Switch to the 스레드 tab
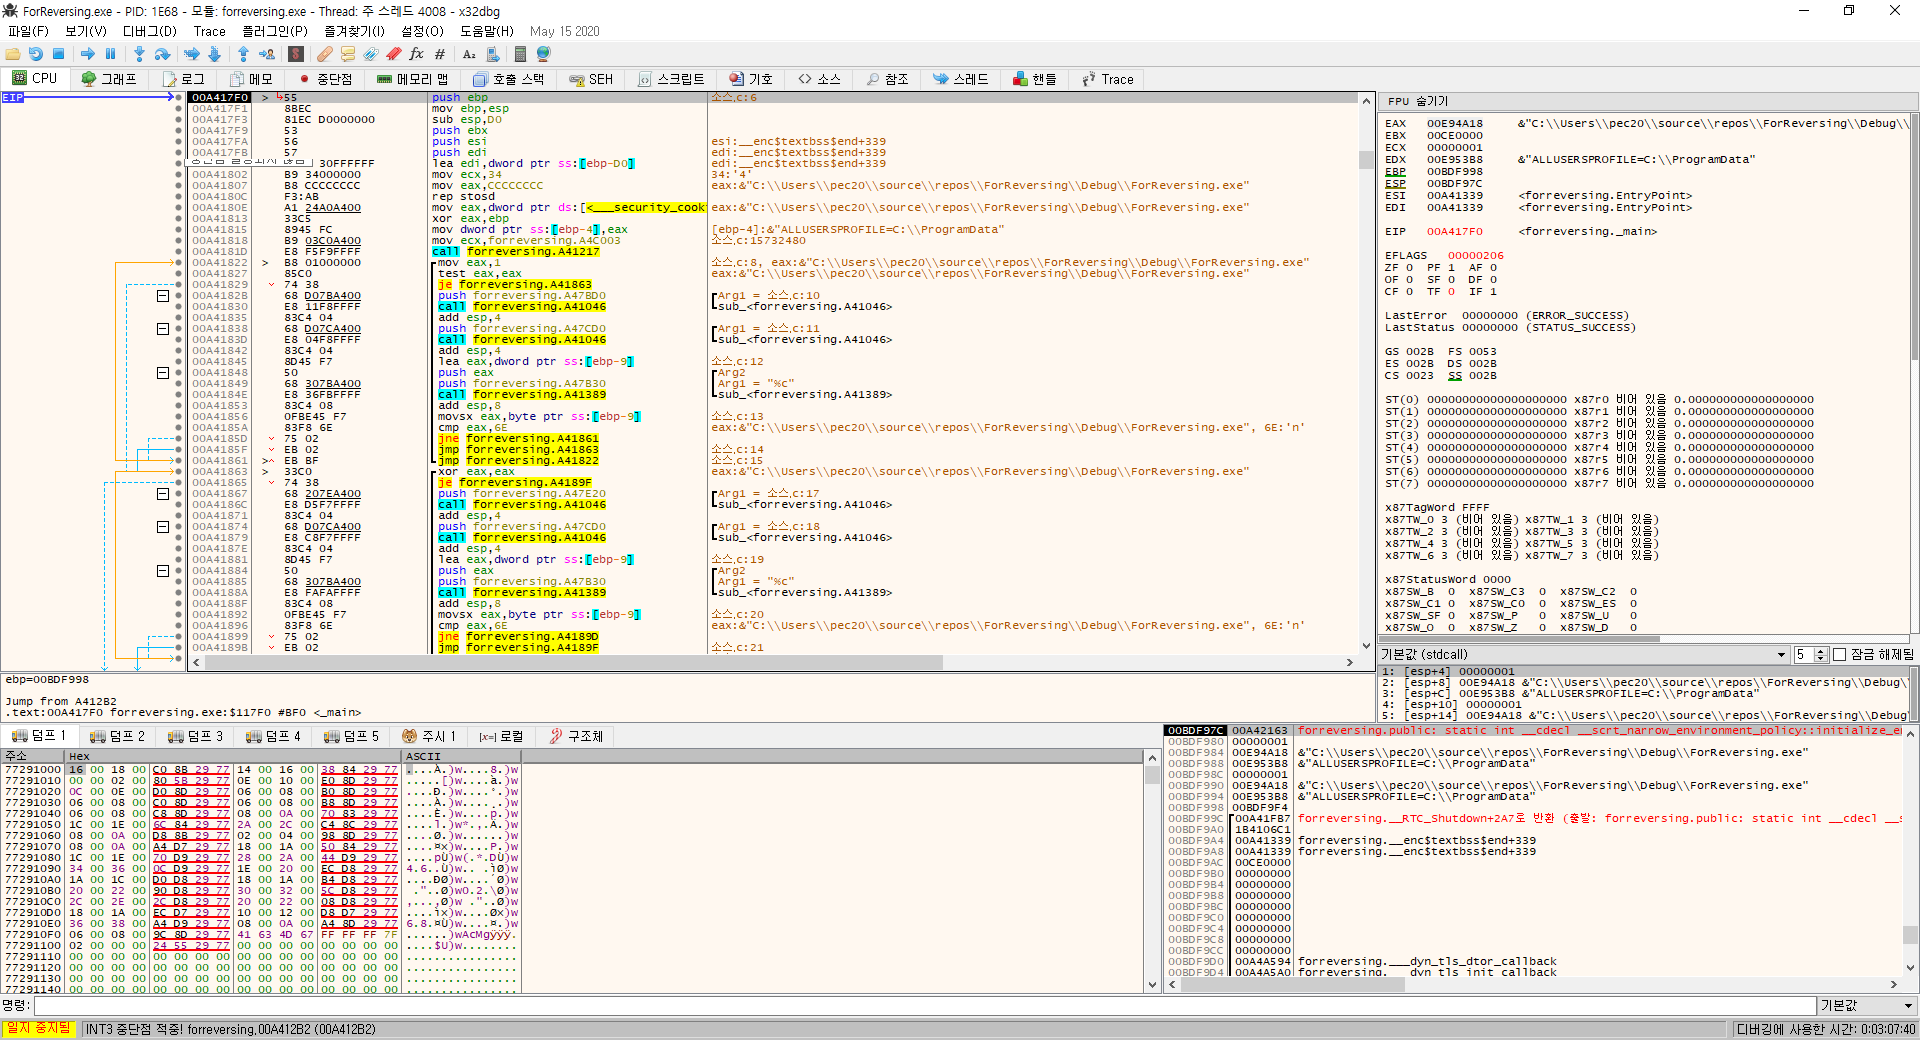The width and height of the screenshot is (1920, 1040). 961,79
